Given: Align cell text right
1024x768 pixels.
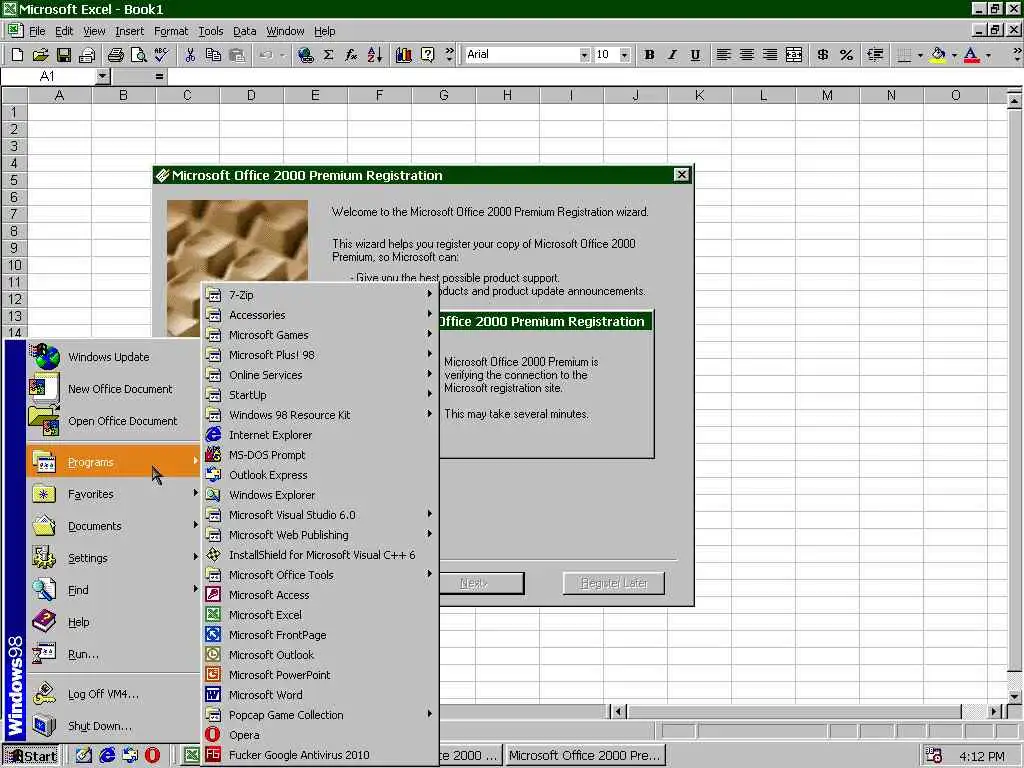Looking at the screenshot, I should 770,55.
